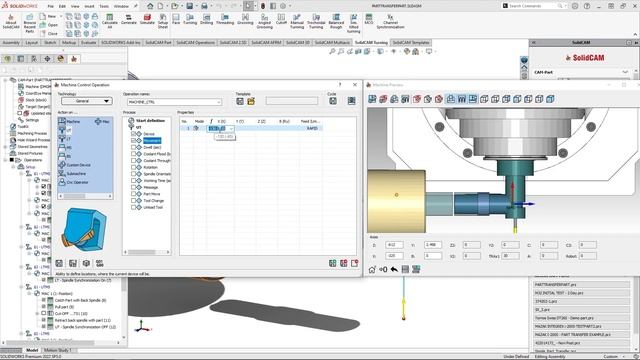
Task: Select the Turning operation icon
Action: pyautogui.click(x=190, y=19)
